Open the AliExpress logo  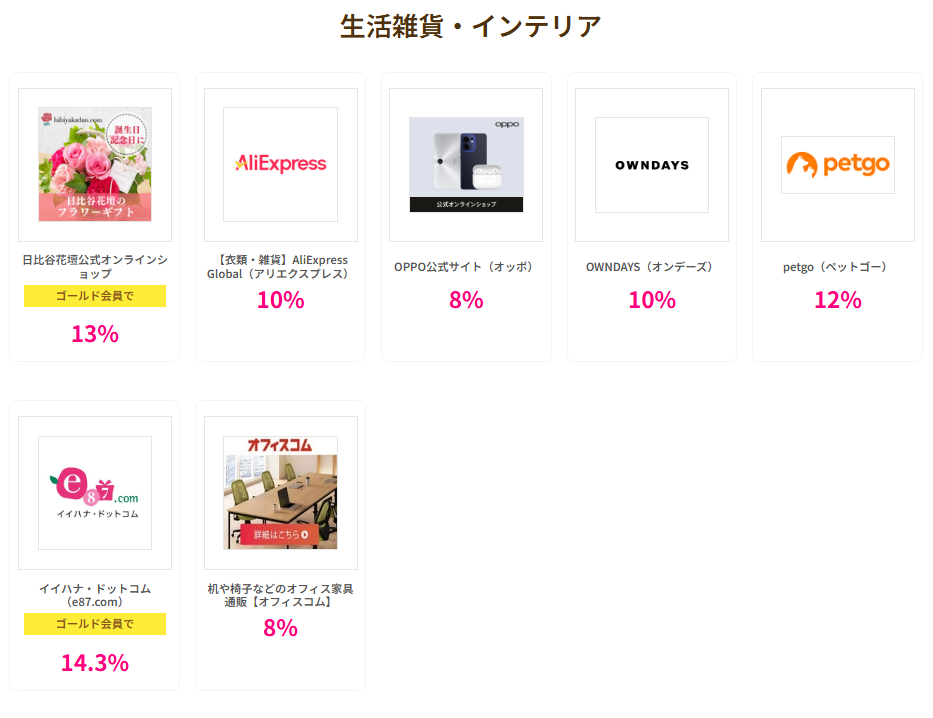281,164
